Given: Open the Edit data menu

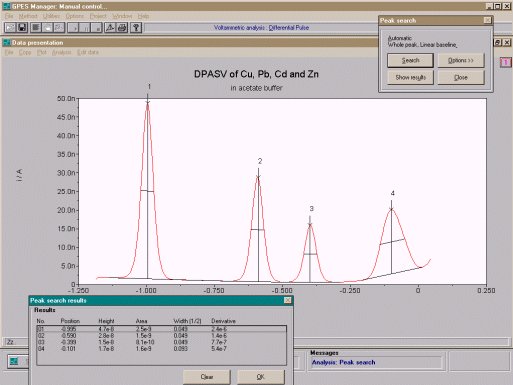Looking at the screenshot, I should tap(88, 52).
